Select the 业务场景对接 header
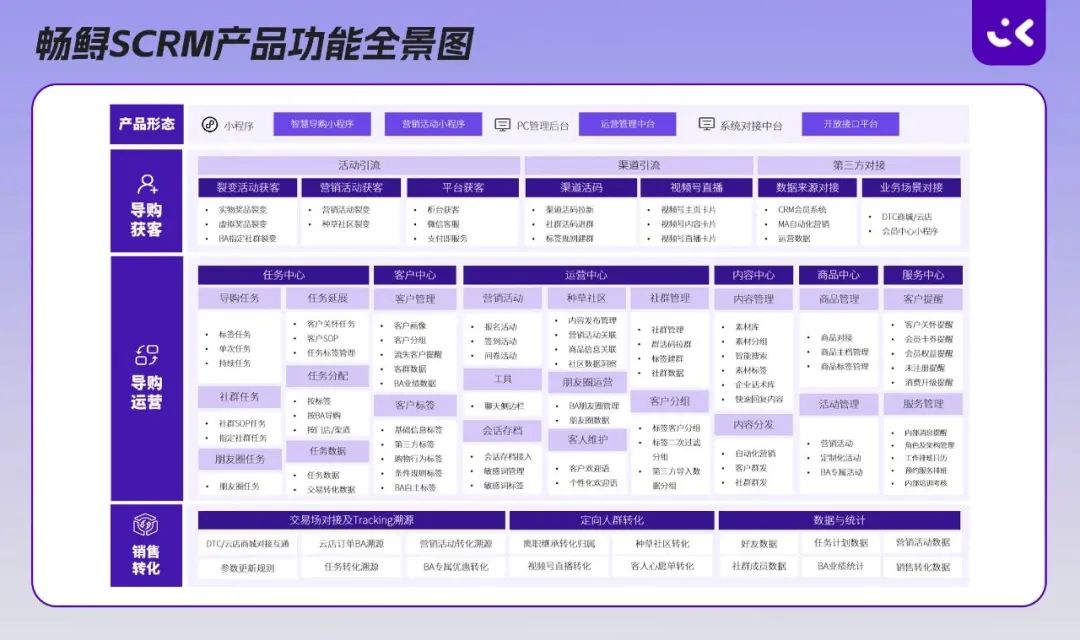This screenshot has height=640, width=1080. 911,187
